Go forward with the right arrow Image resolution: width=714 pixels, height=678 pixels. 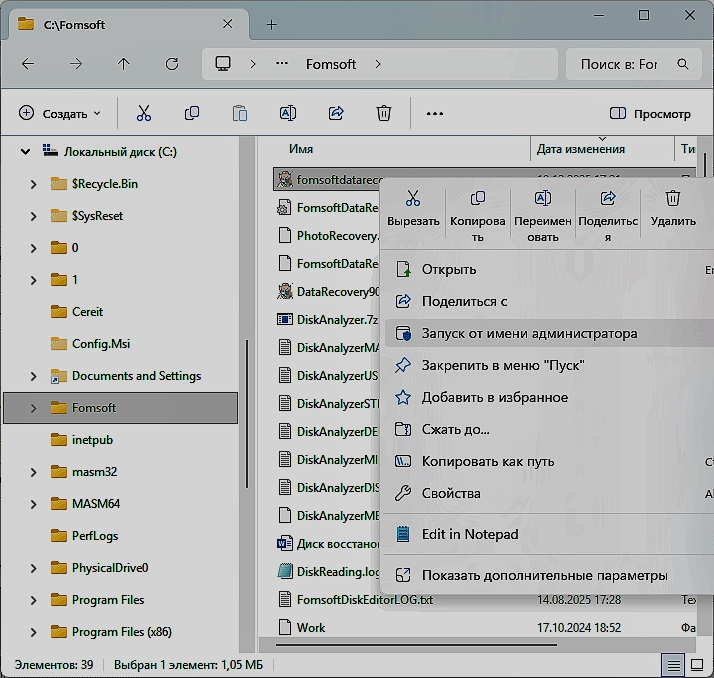tap(76, 64)
